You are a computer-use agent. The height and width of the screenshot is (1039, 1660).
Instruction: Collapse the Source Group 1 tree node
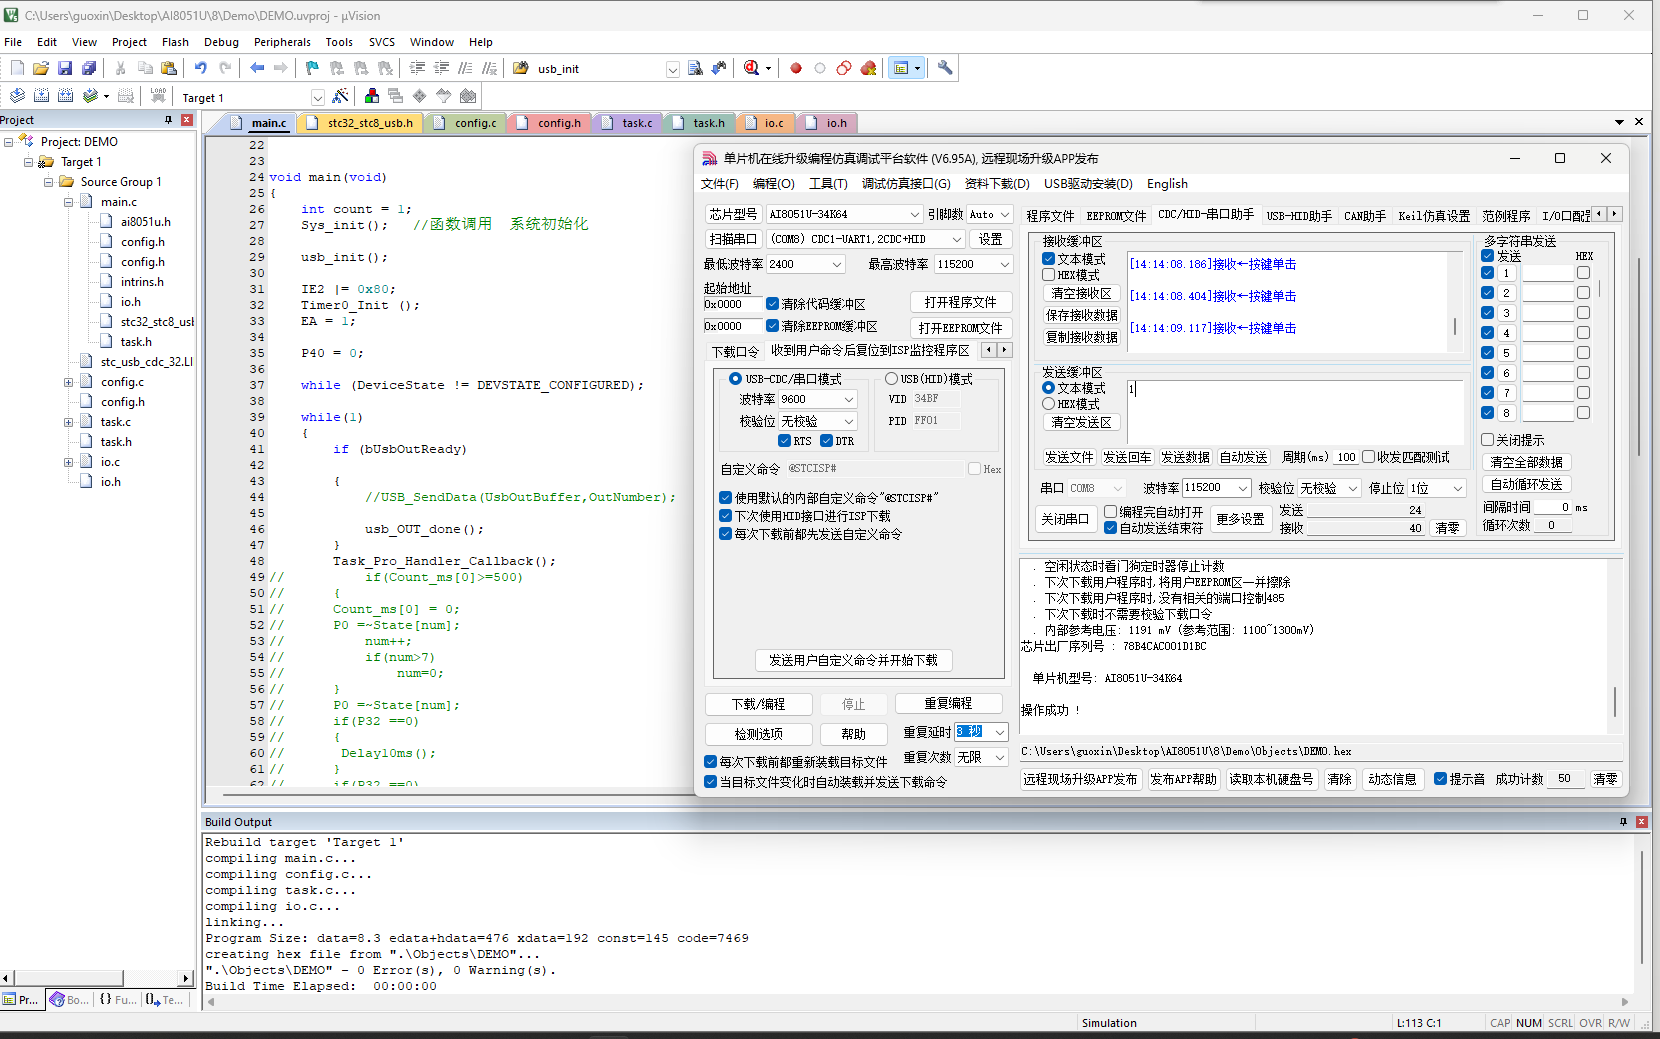48,182
